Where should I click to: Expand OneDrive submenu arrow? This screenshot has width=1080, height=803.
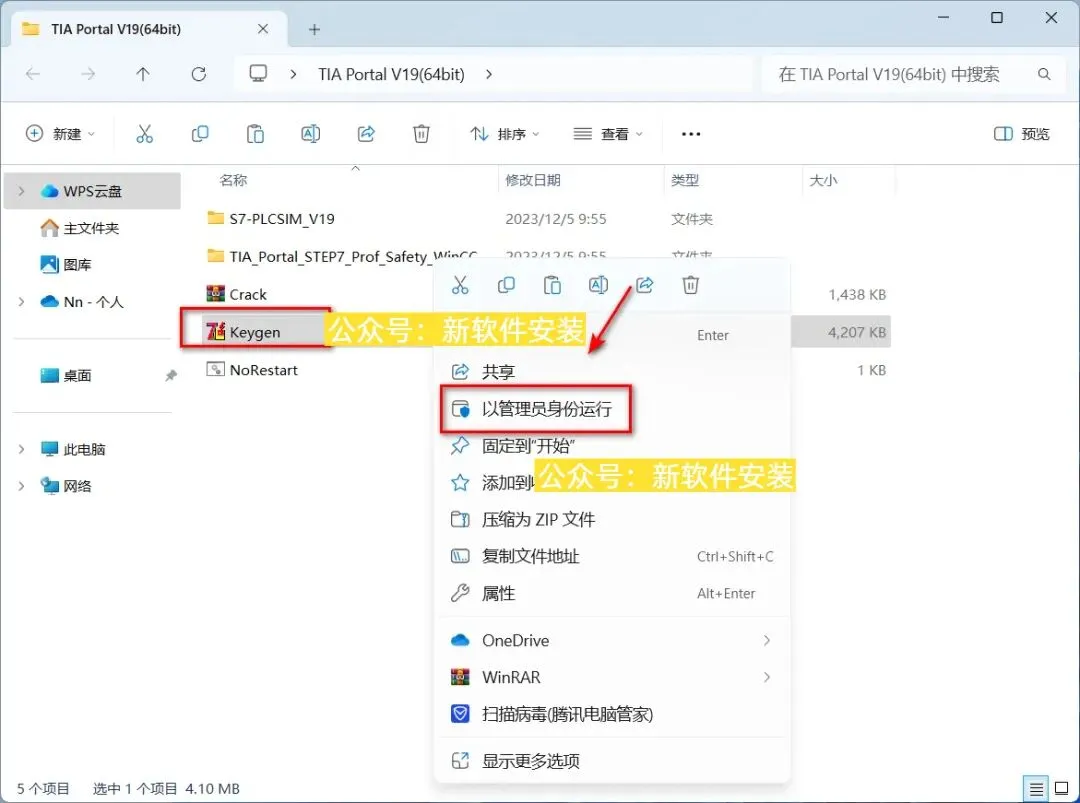767,640
